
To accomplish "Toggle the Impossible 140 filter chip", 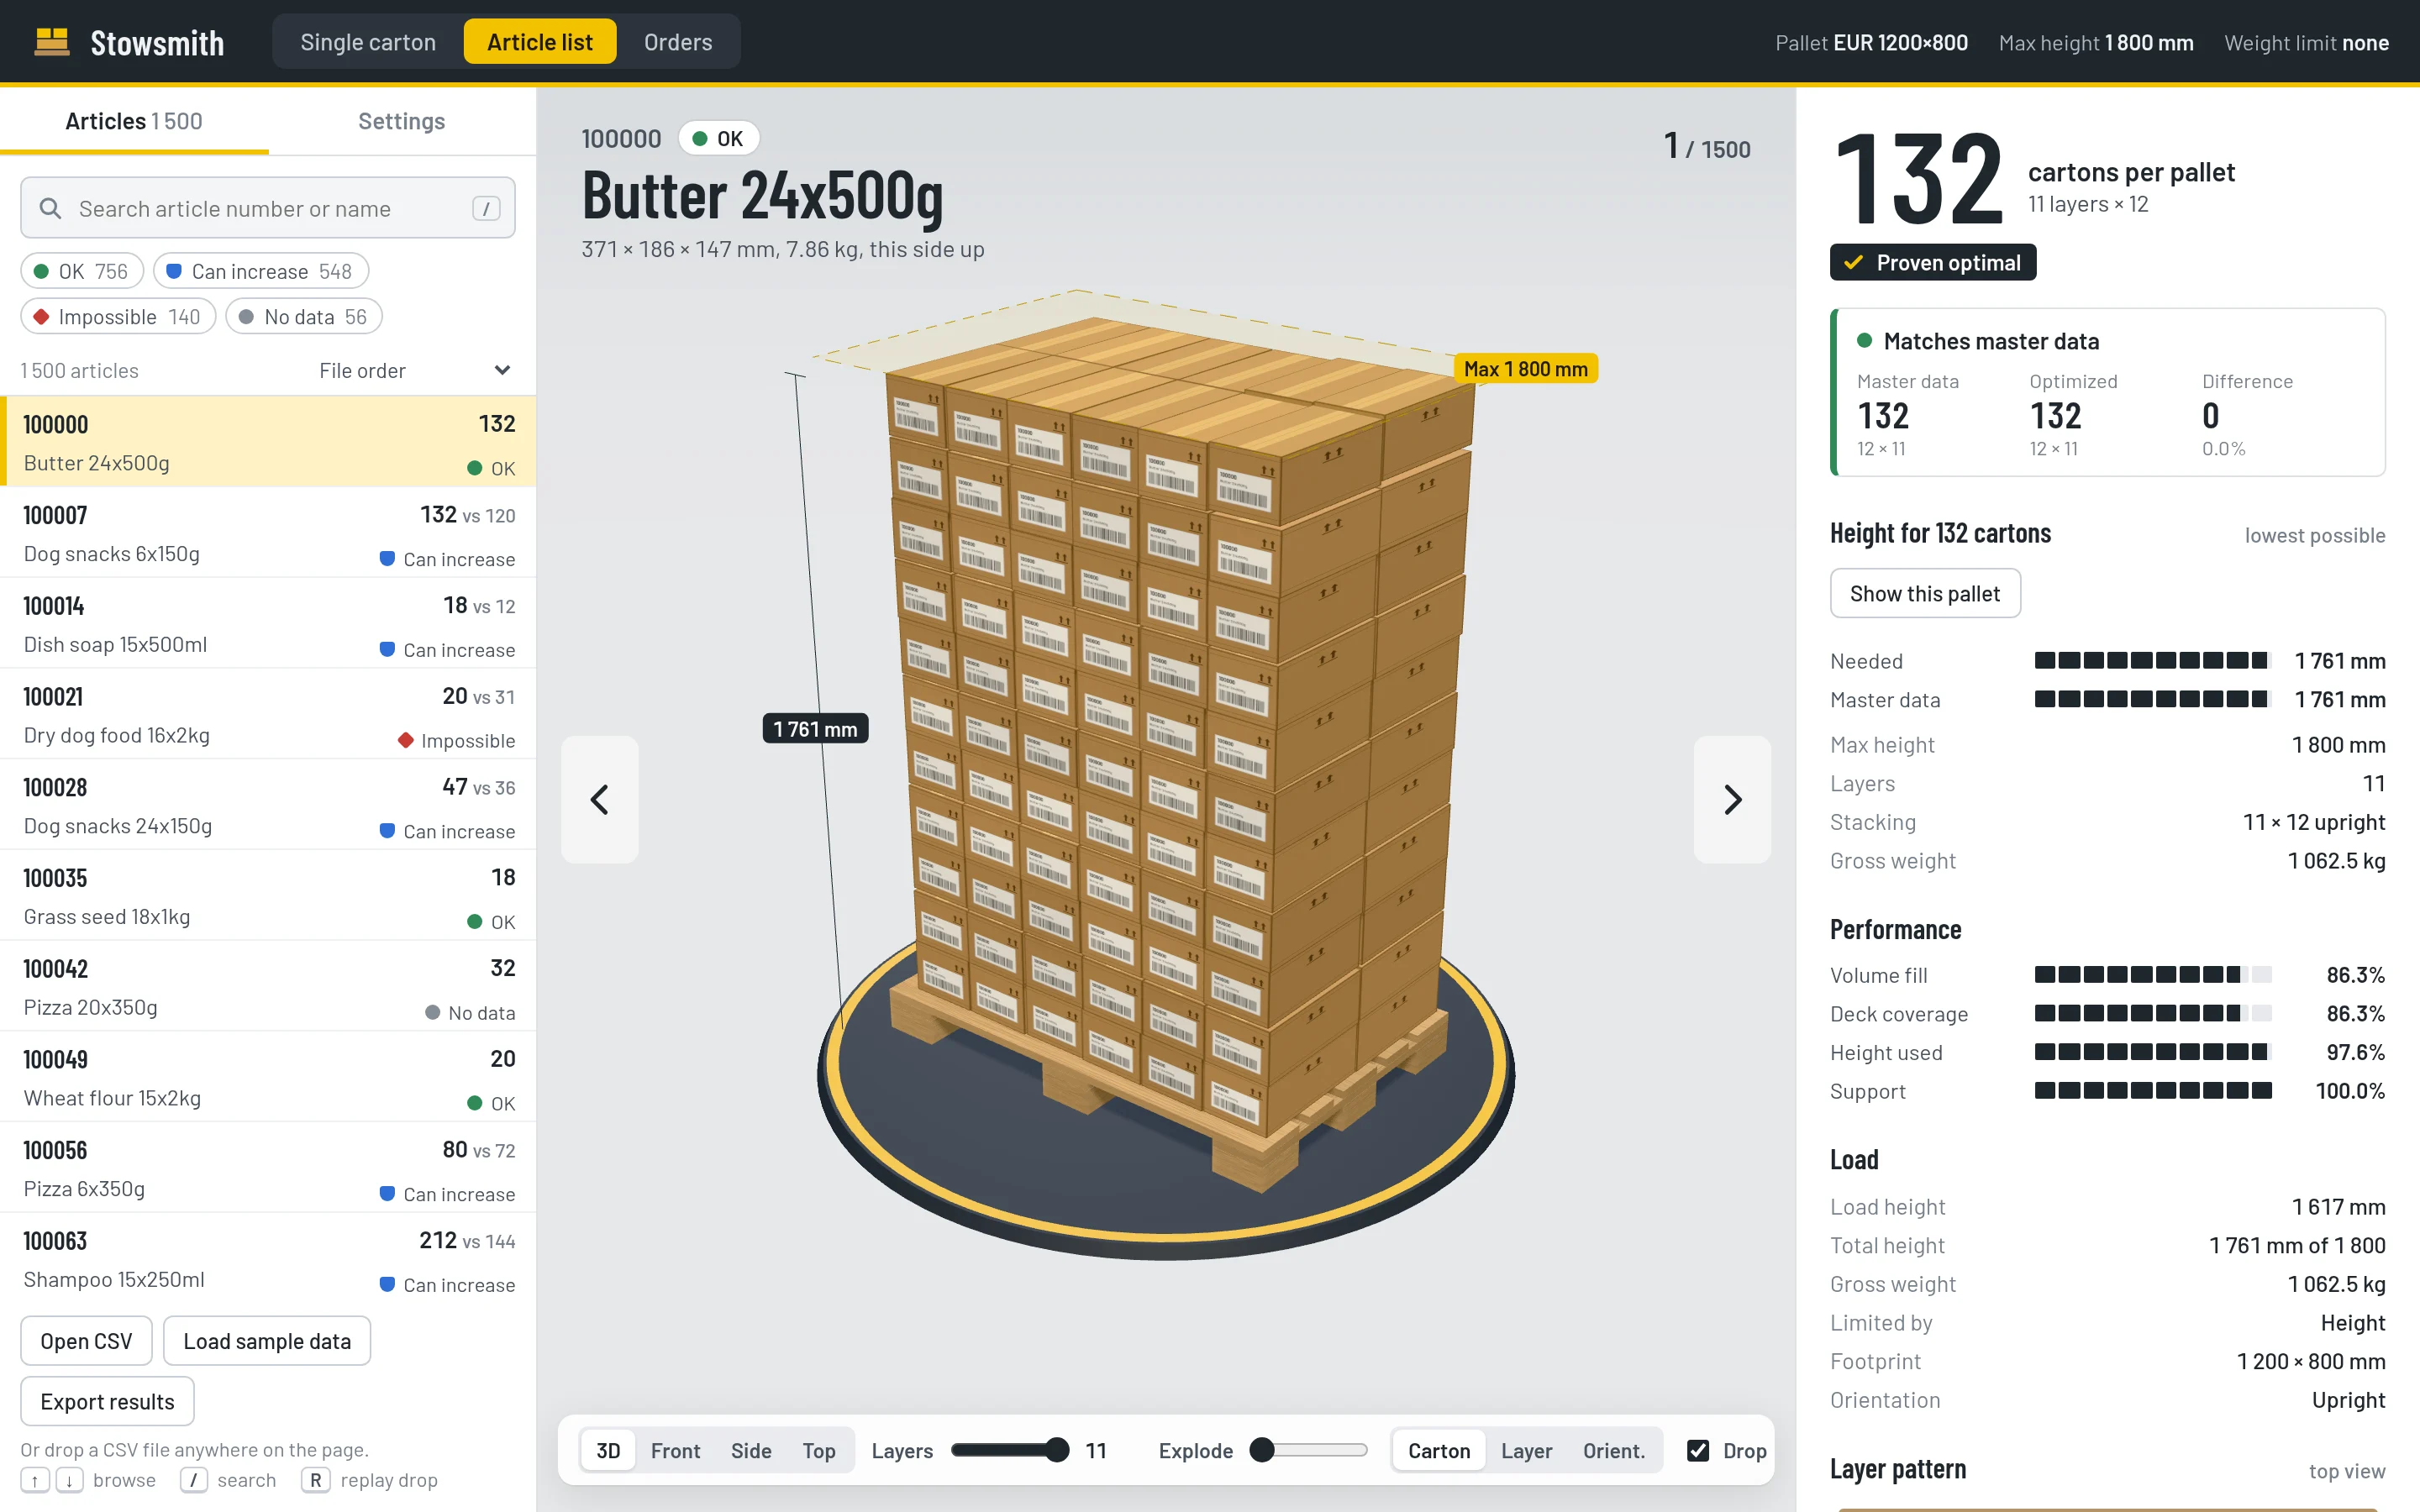I will click(118, 316).
